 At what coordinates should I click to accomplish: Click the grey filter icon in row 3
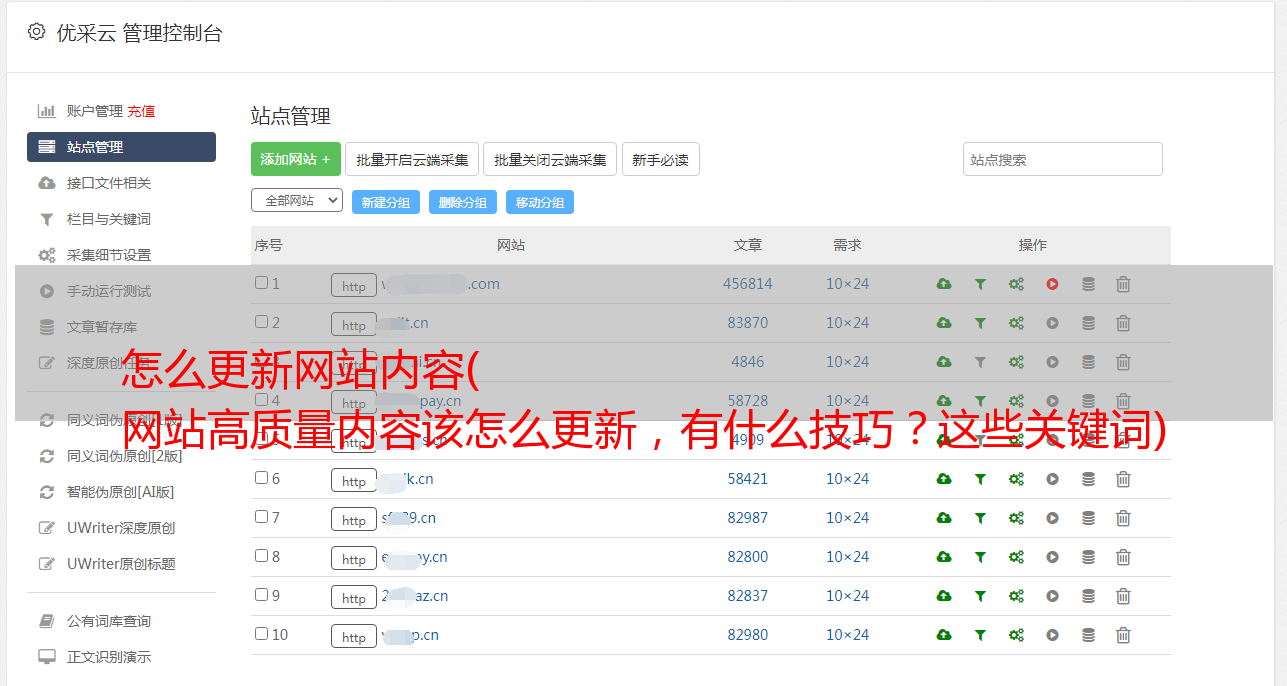click(x=980, y=362)
